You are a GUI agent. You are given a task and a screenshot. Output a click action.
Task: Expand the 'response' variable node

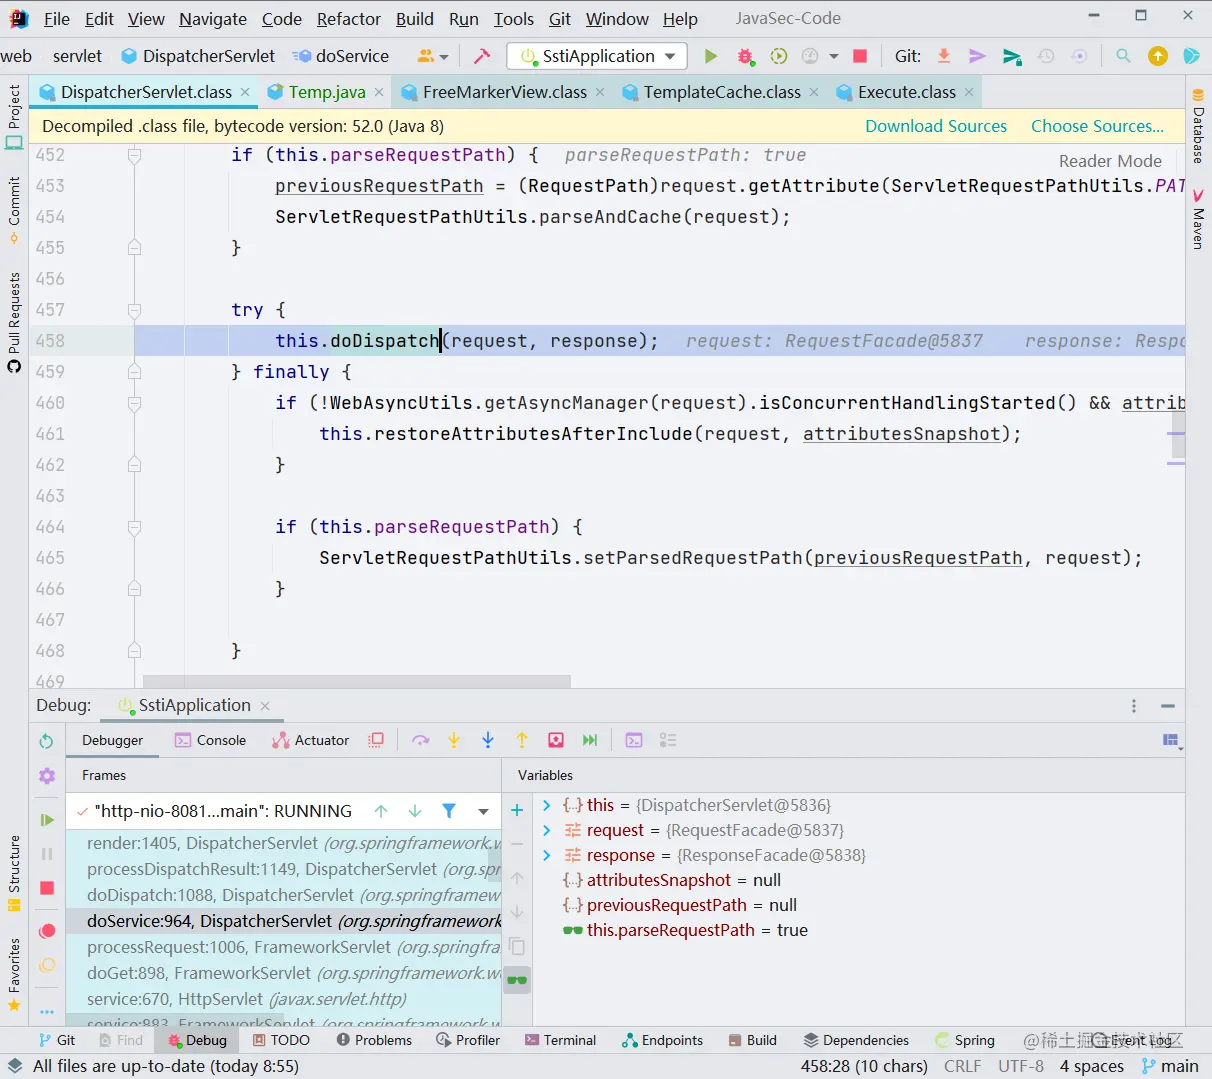coord(546,855)
